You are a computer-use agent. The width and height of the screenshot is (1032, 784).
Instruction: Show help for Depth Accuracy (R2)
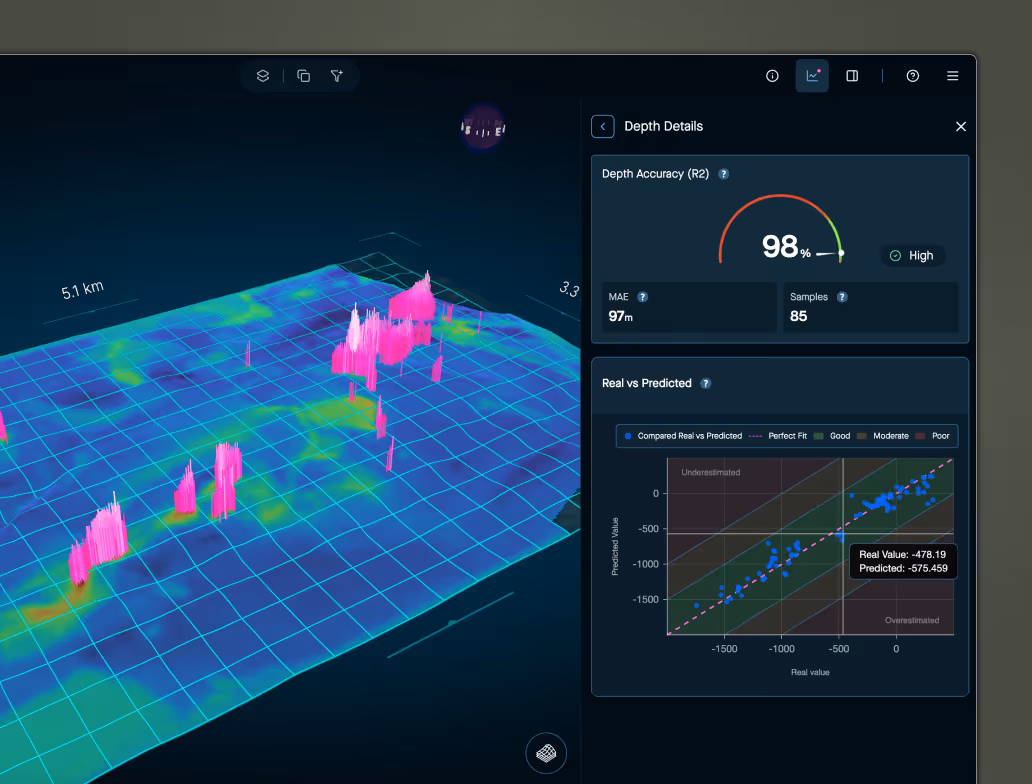click(x=723, y=174)
